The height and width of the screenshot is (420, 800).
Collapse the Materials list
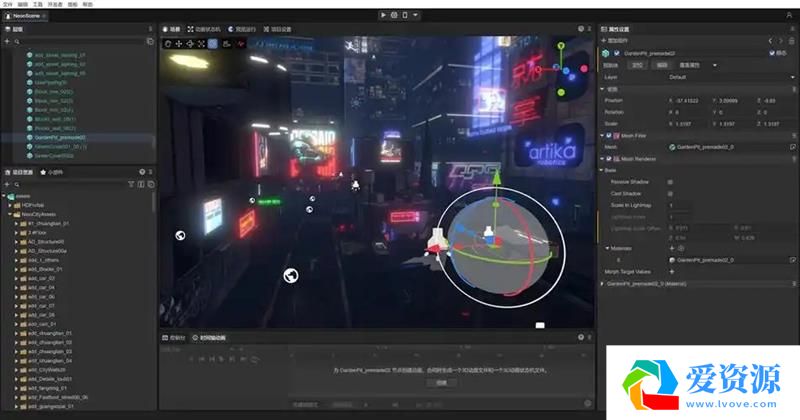point(608,248)
